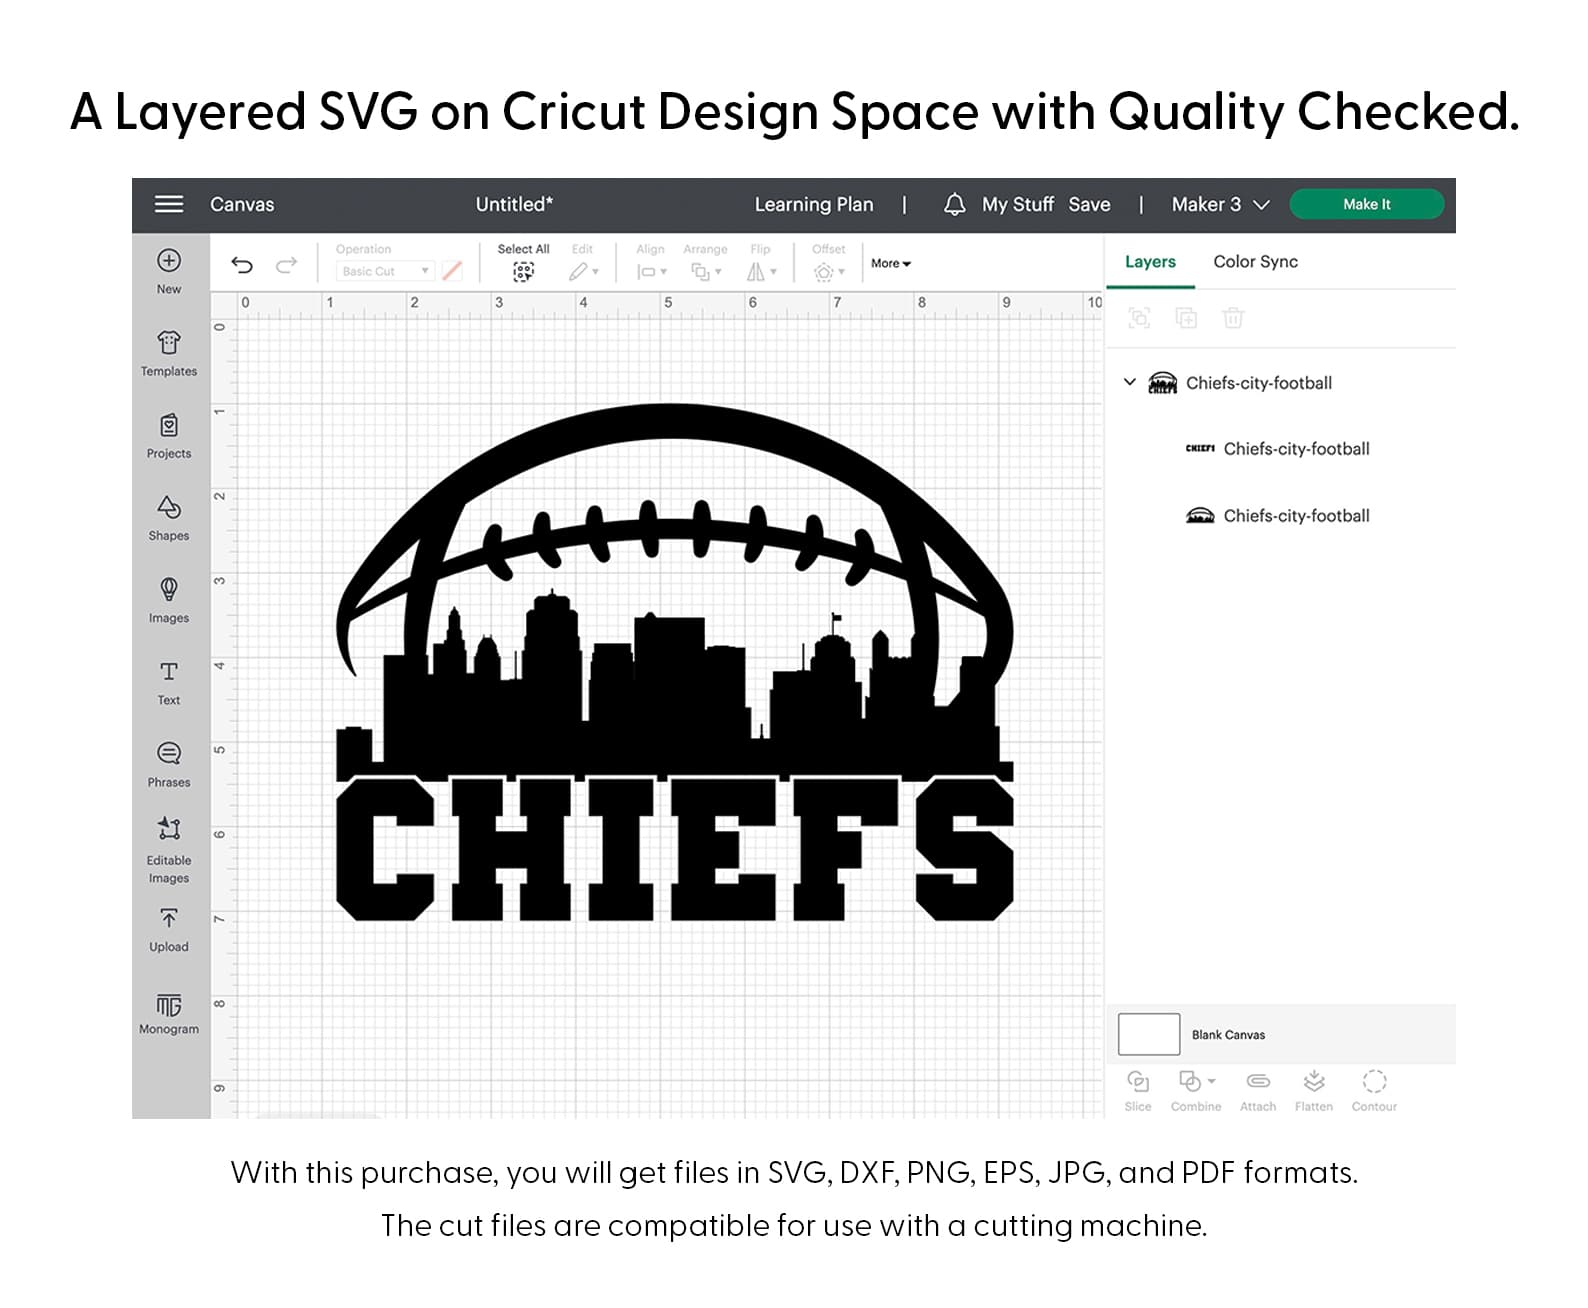The width and height of the screenshot is (1588, 1308).
Task: Click the Canvas label
Action: pos(242,205)
